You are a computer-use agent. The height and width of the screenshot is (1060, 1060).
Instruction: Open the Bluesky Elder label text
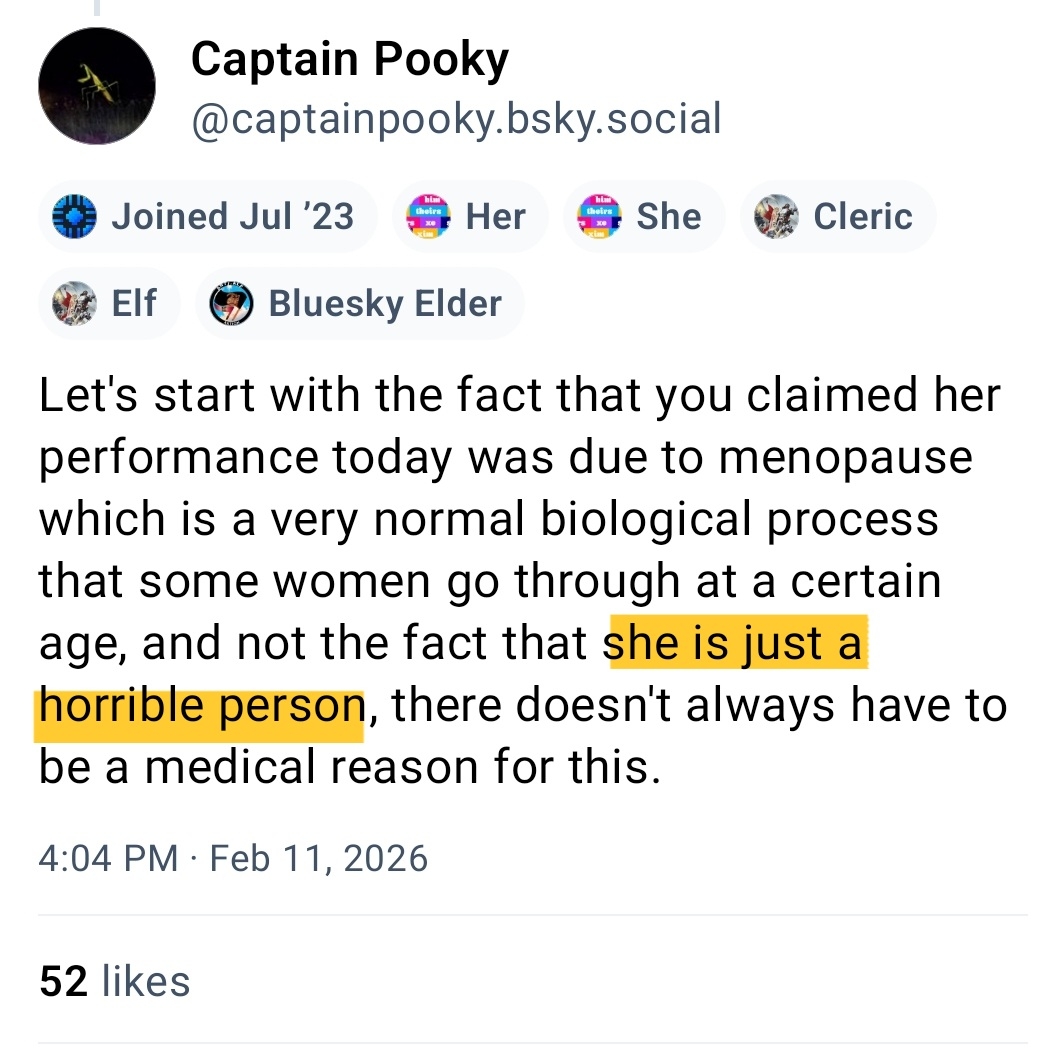point(385,303)
